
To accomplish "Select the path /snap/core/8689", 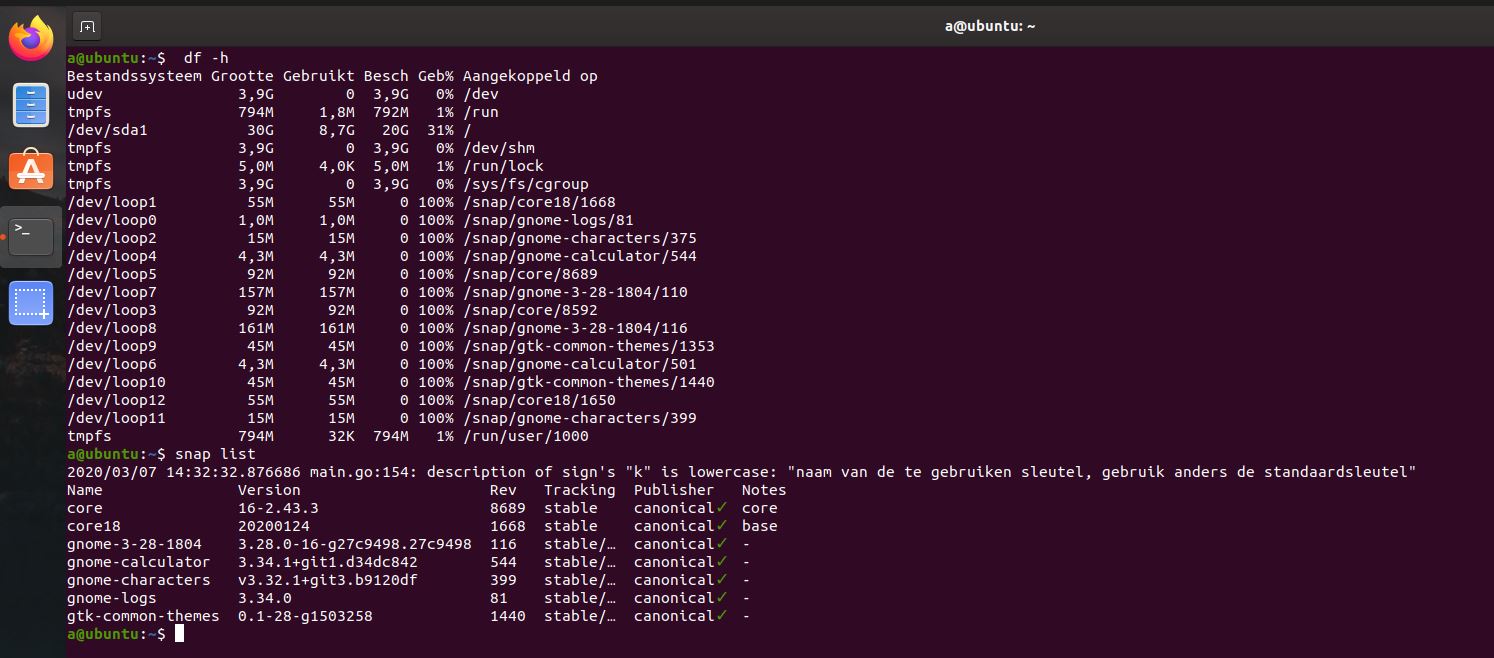I will (530, 274).
